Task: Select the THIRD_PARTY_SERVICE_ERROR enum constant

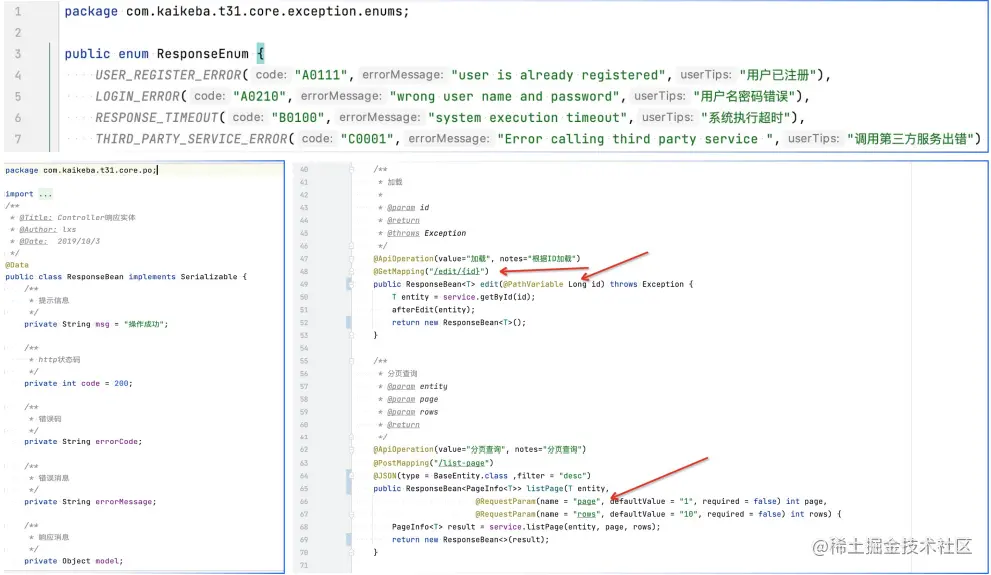Action: tap(192, 139)
